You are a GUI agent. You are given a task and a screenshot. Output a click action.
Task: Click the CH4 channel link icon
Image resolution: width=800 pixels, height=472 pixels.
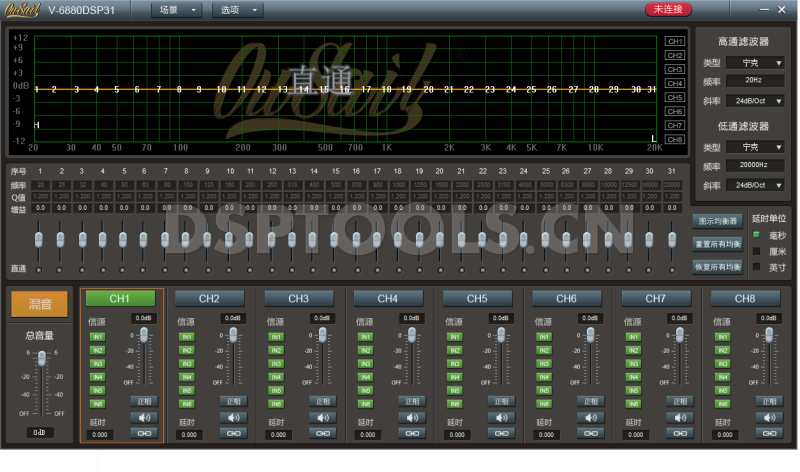(412, 433)
